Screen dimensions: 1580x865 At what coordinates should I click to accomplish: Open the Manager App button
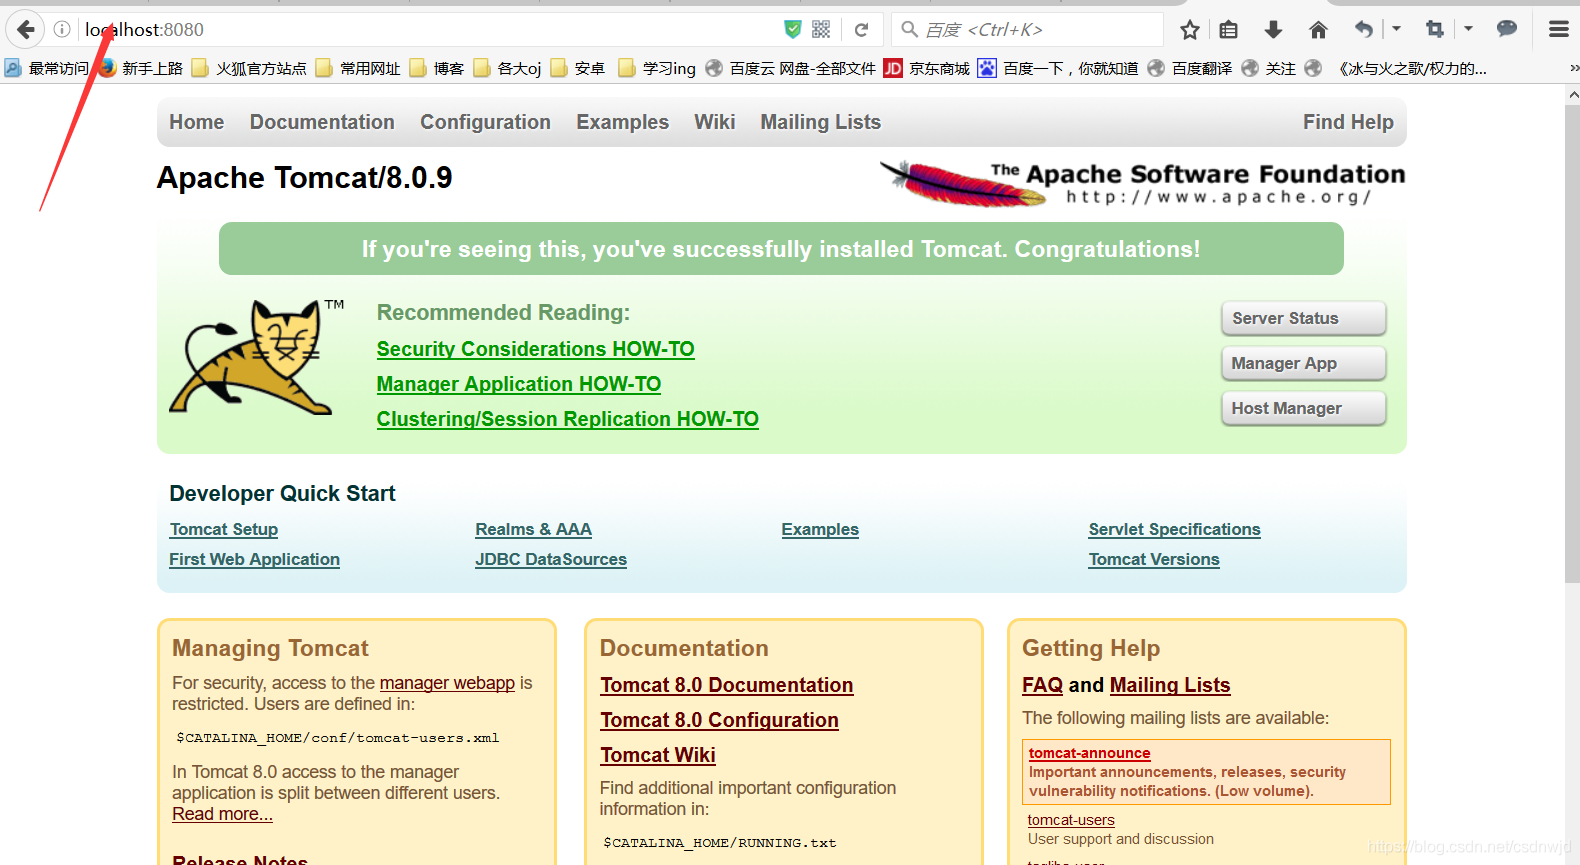tap(1303, 363)
